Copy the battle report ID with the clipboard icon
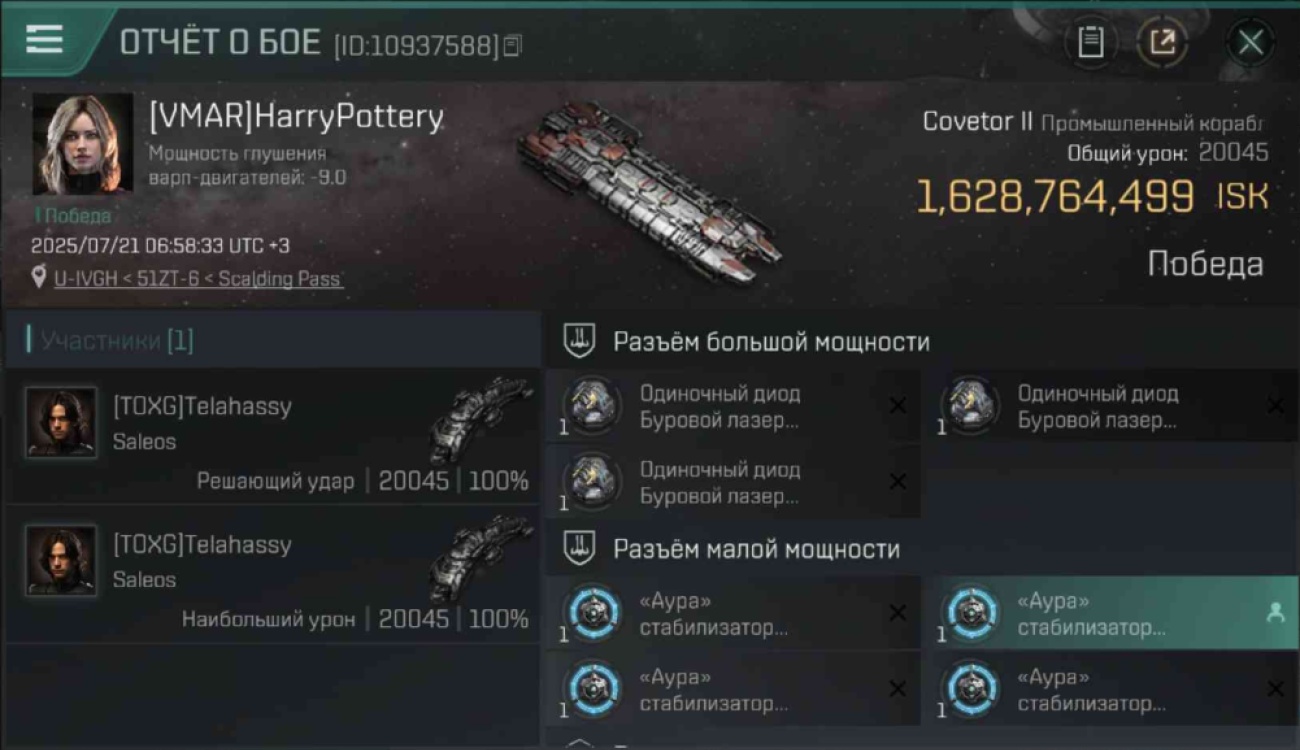This screenshot has width=1300, height=750. pos(512,45)
